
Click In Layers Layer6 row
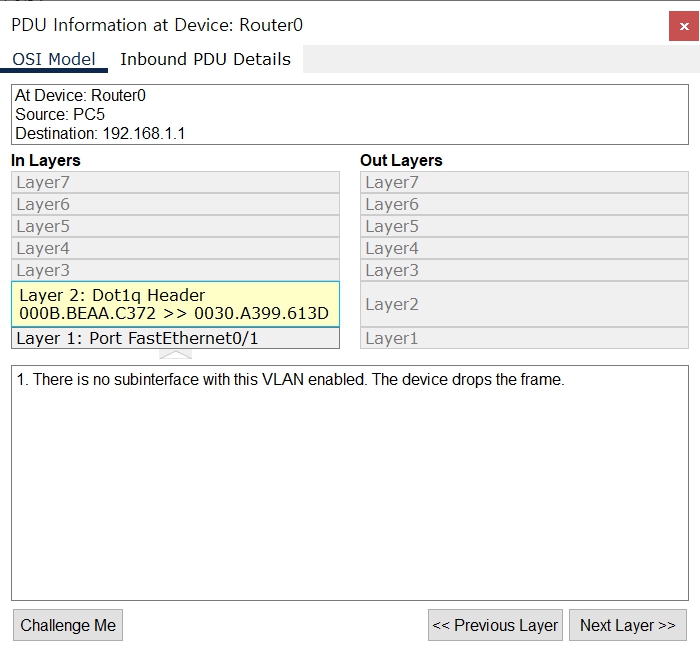[175, 204]
